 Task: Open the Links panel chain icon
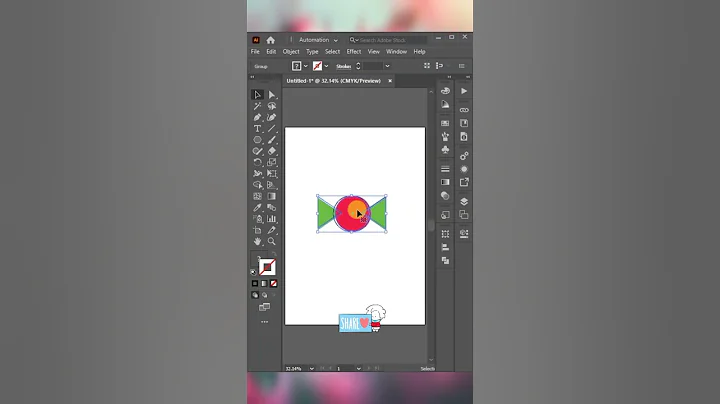[464, 110]
